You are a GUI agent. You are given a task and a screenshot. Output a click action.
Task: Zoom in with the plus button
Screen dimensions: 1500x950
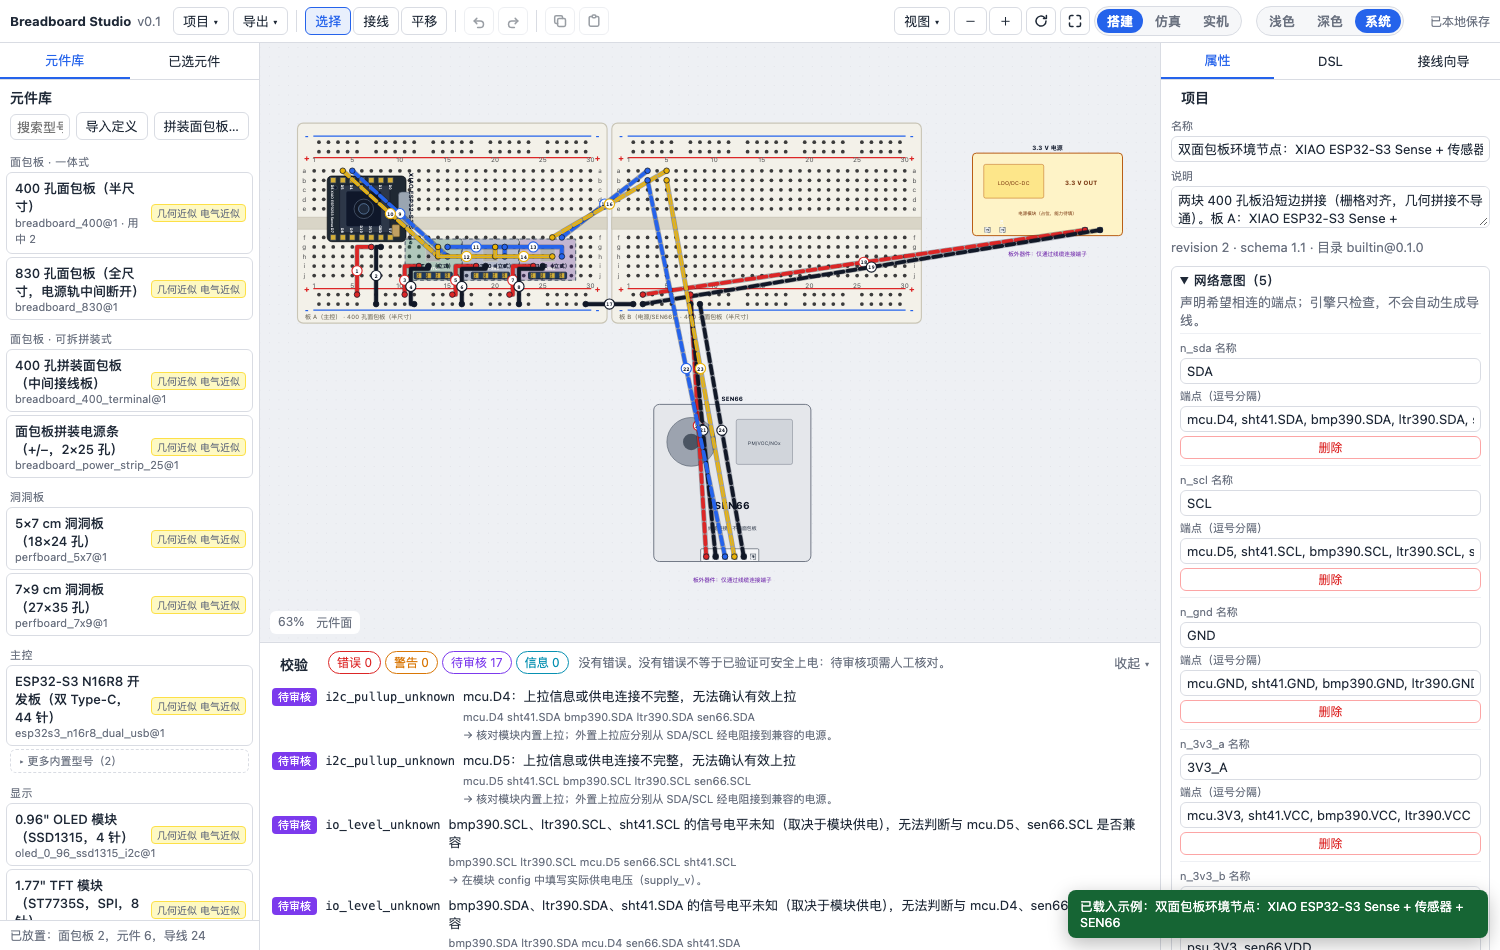click(x=1005, y=21)
